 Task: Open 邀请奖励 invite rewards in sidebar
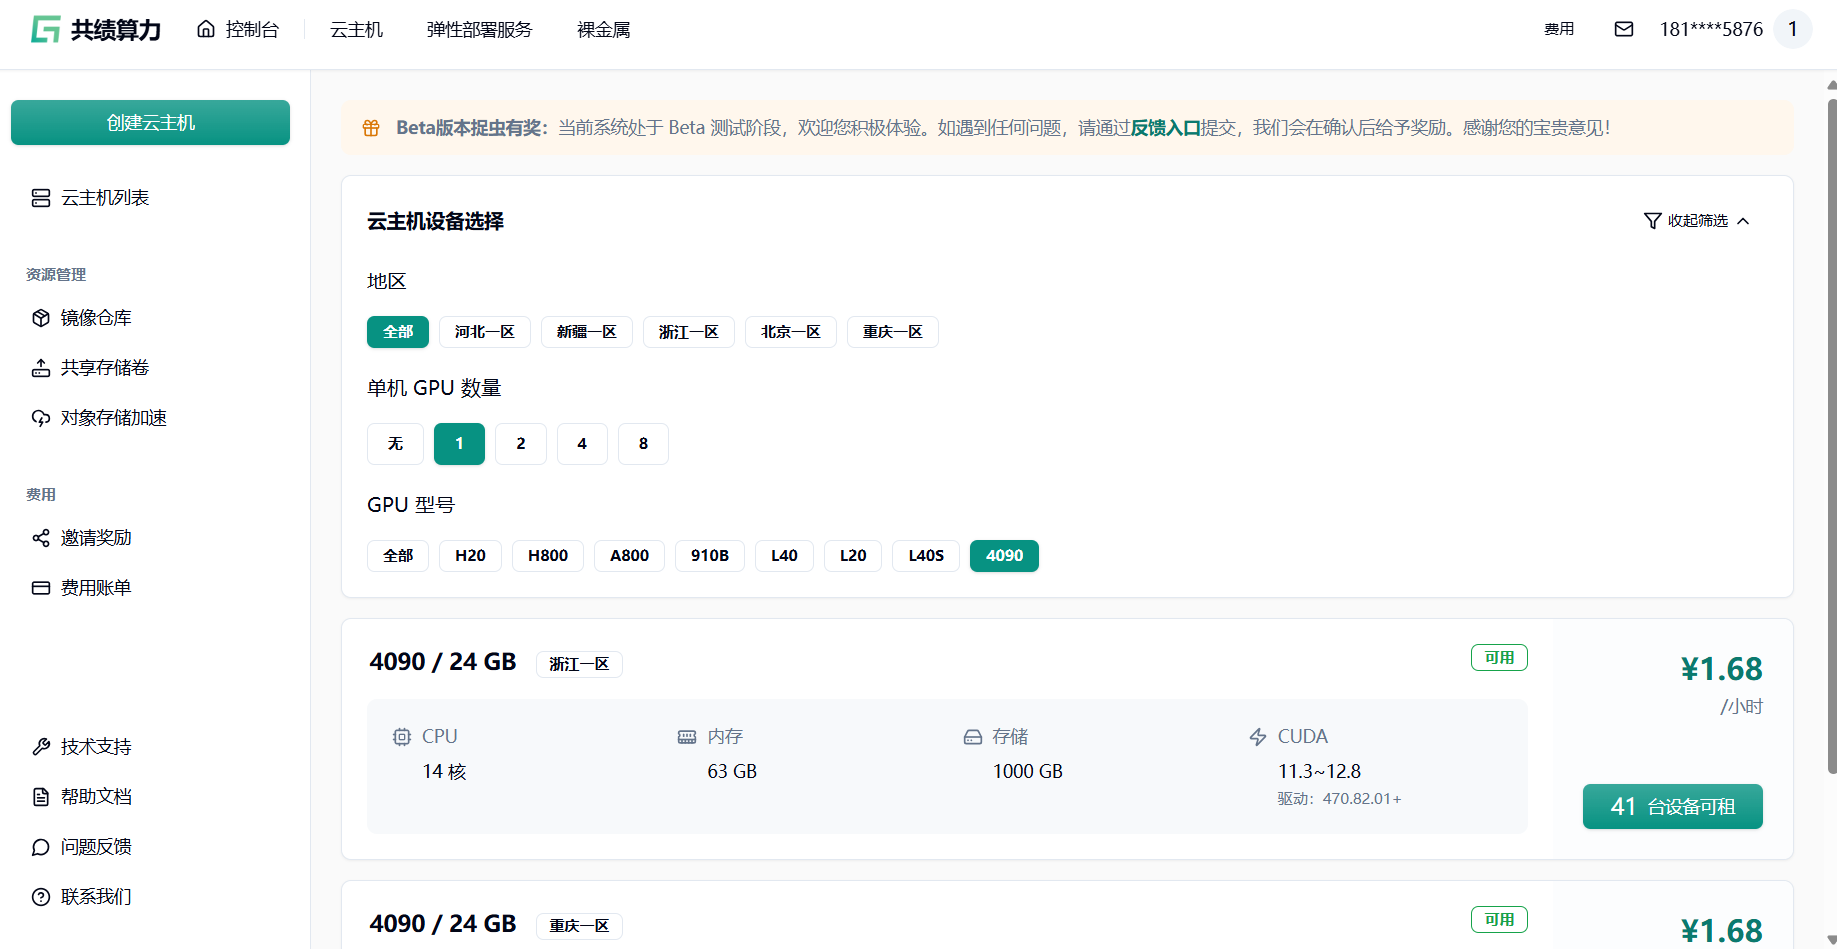pos(95,538)
